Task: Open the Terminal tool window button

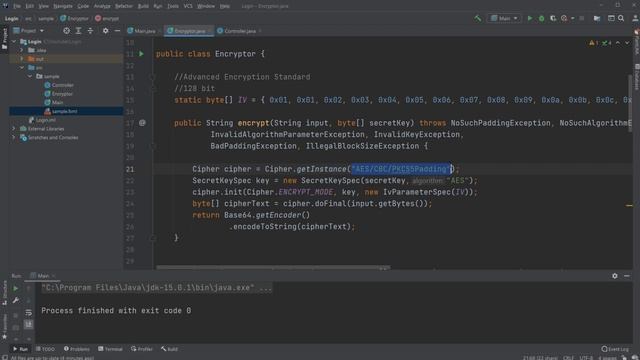Action: pos(110,349)
